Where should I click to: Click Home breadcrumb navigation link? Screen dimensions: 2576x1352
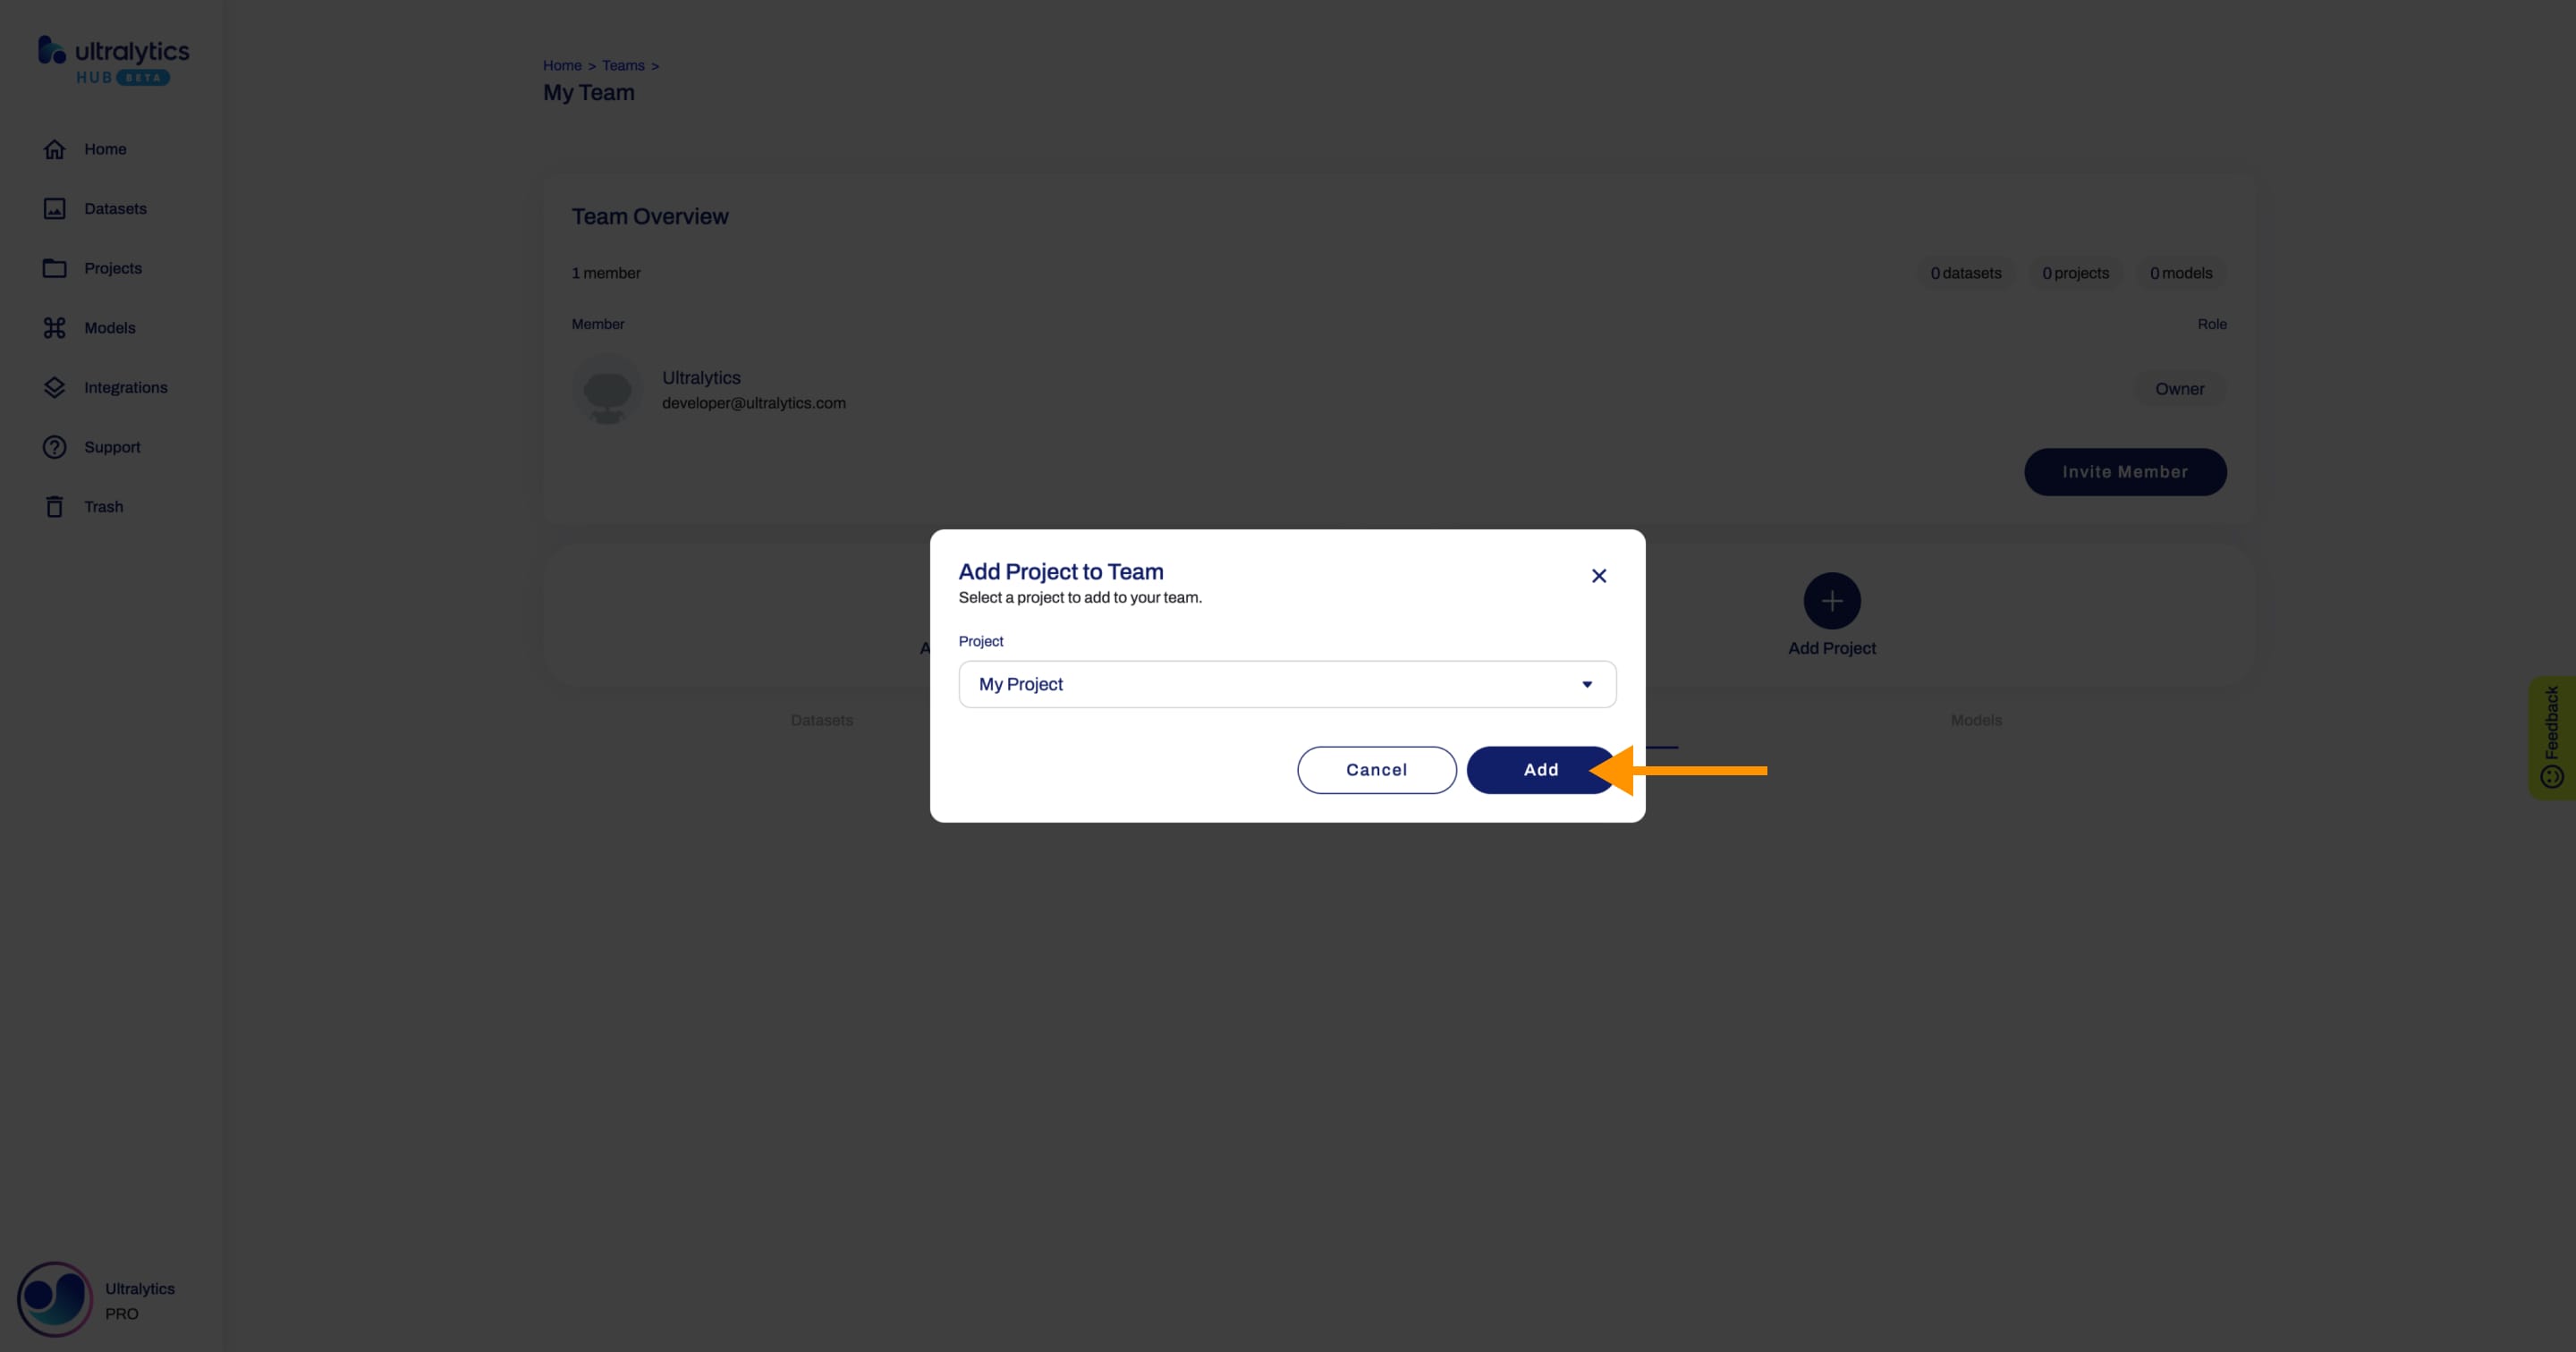[563, 64]
